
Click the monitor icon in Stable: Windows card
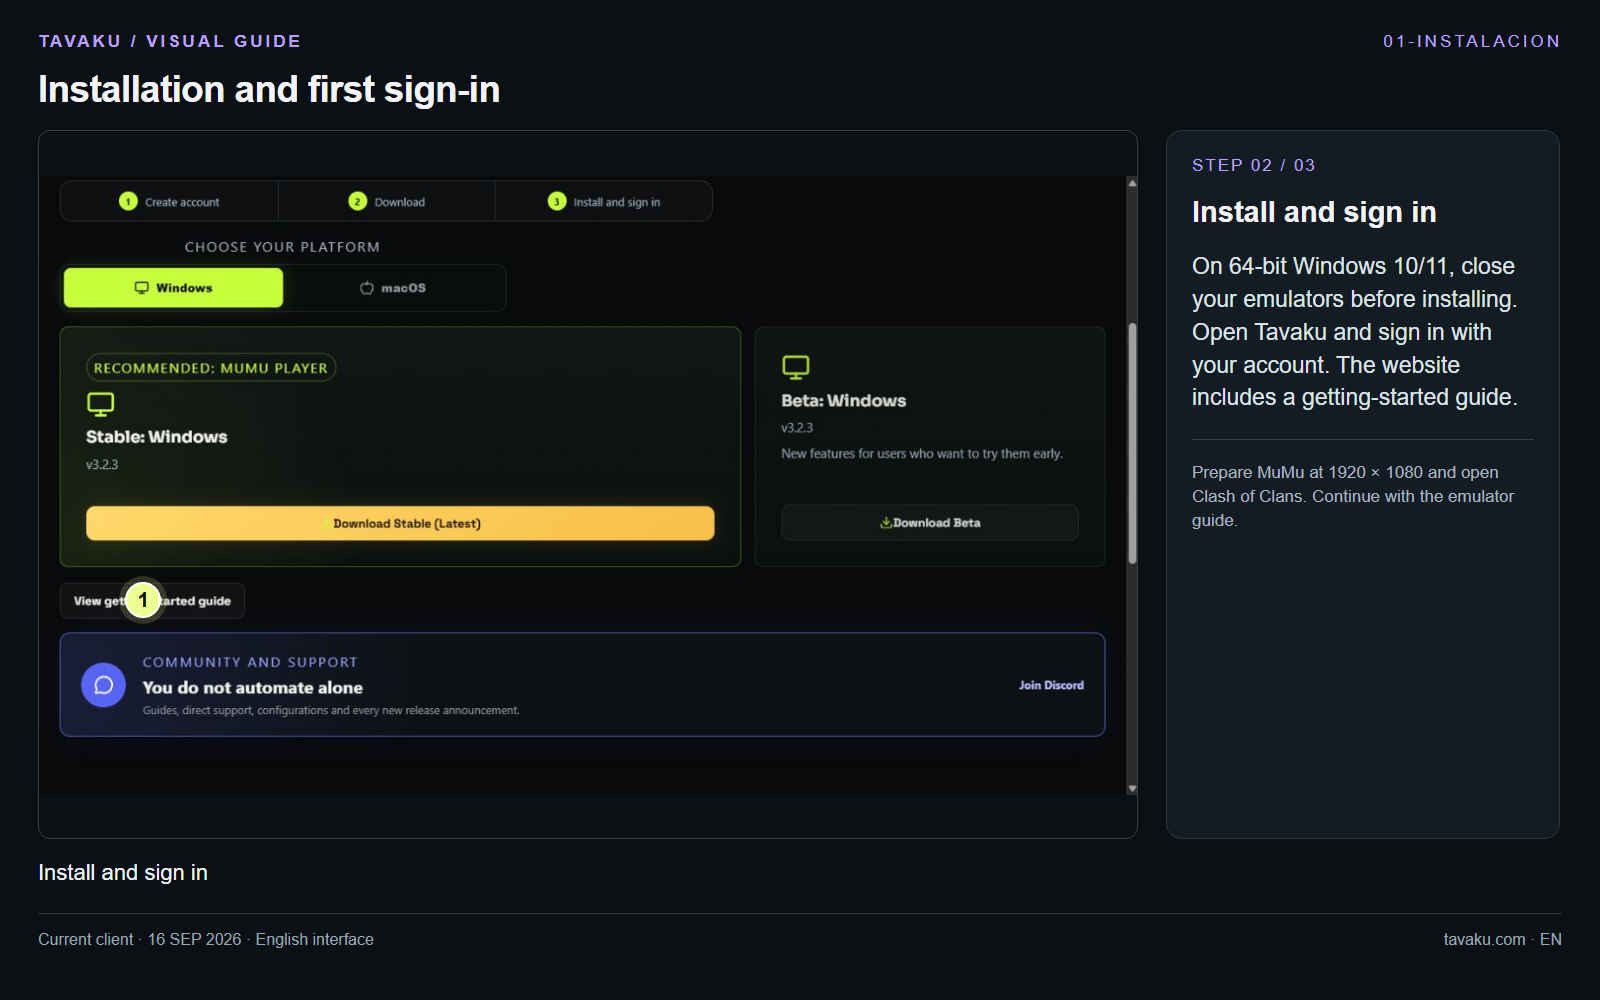tap(101, 404)
